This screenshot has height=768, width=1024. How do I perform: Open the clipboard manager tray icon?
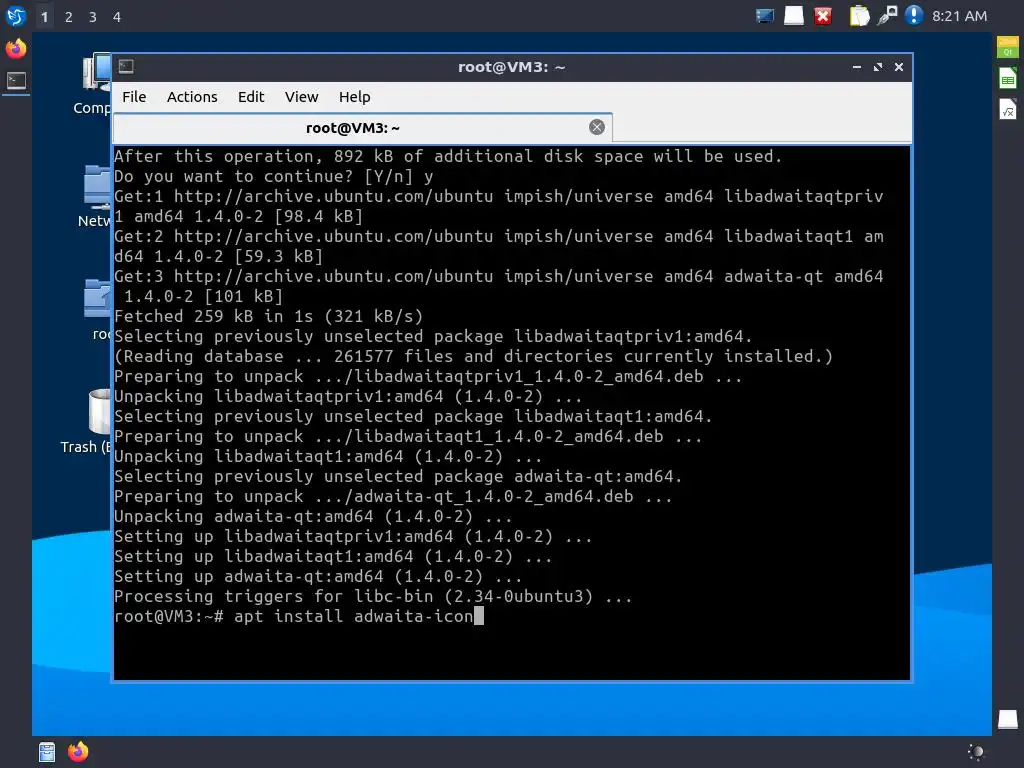[x=859, y=16]
